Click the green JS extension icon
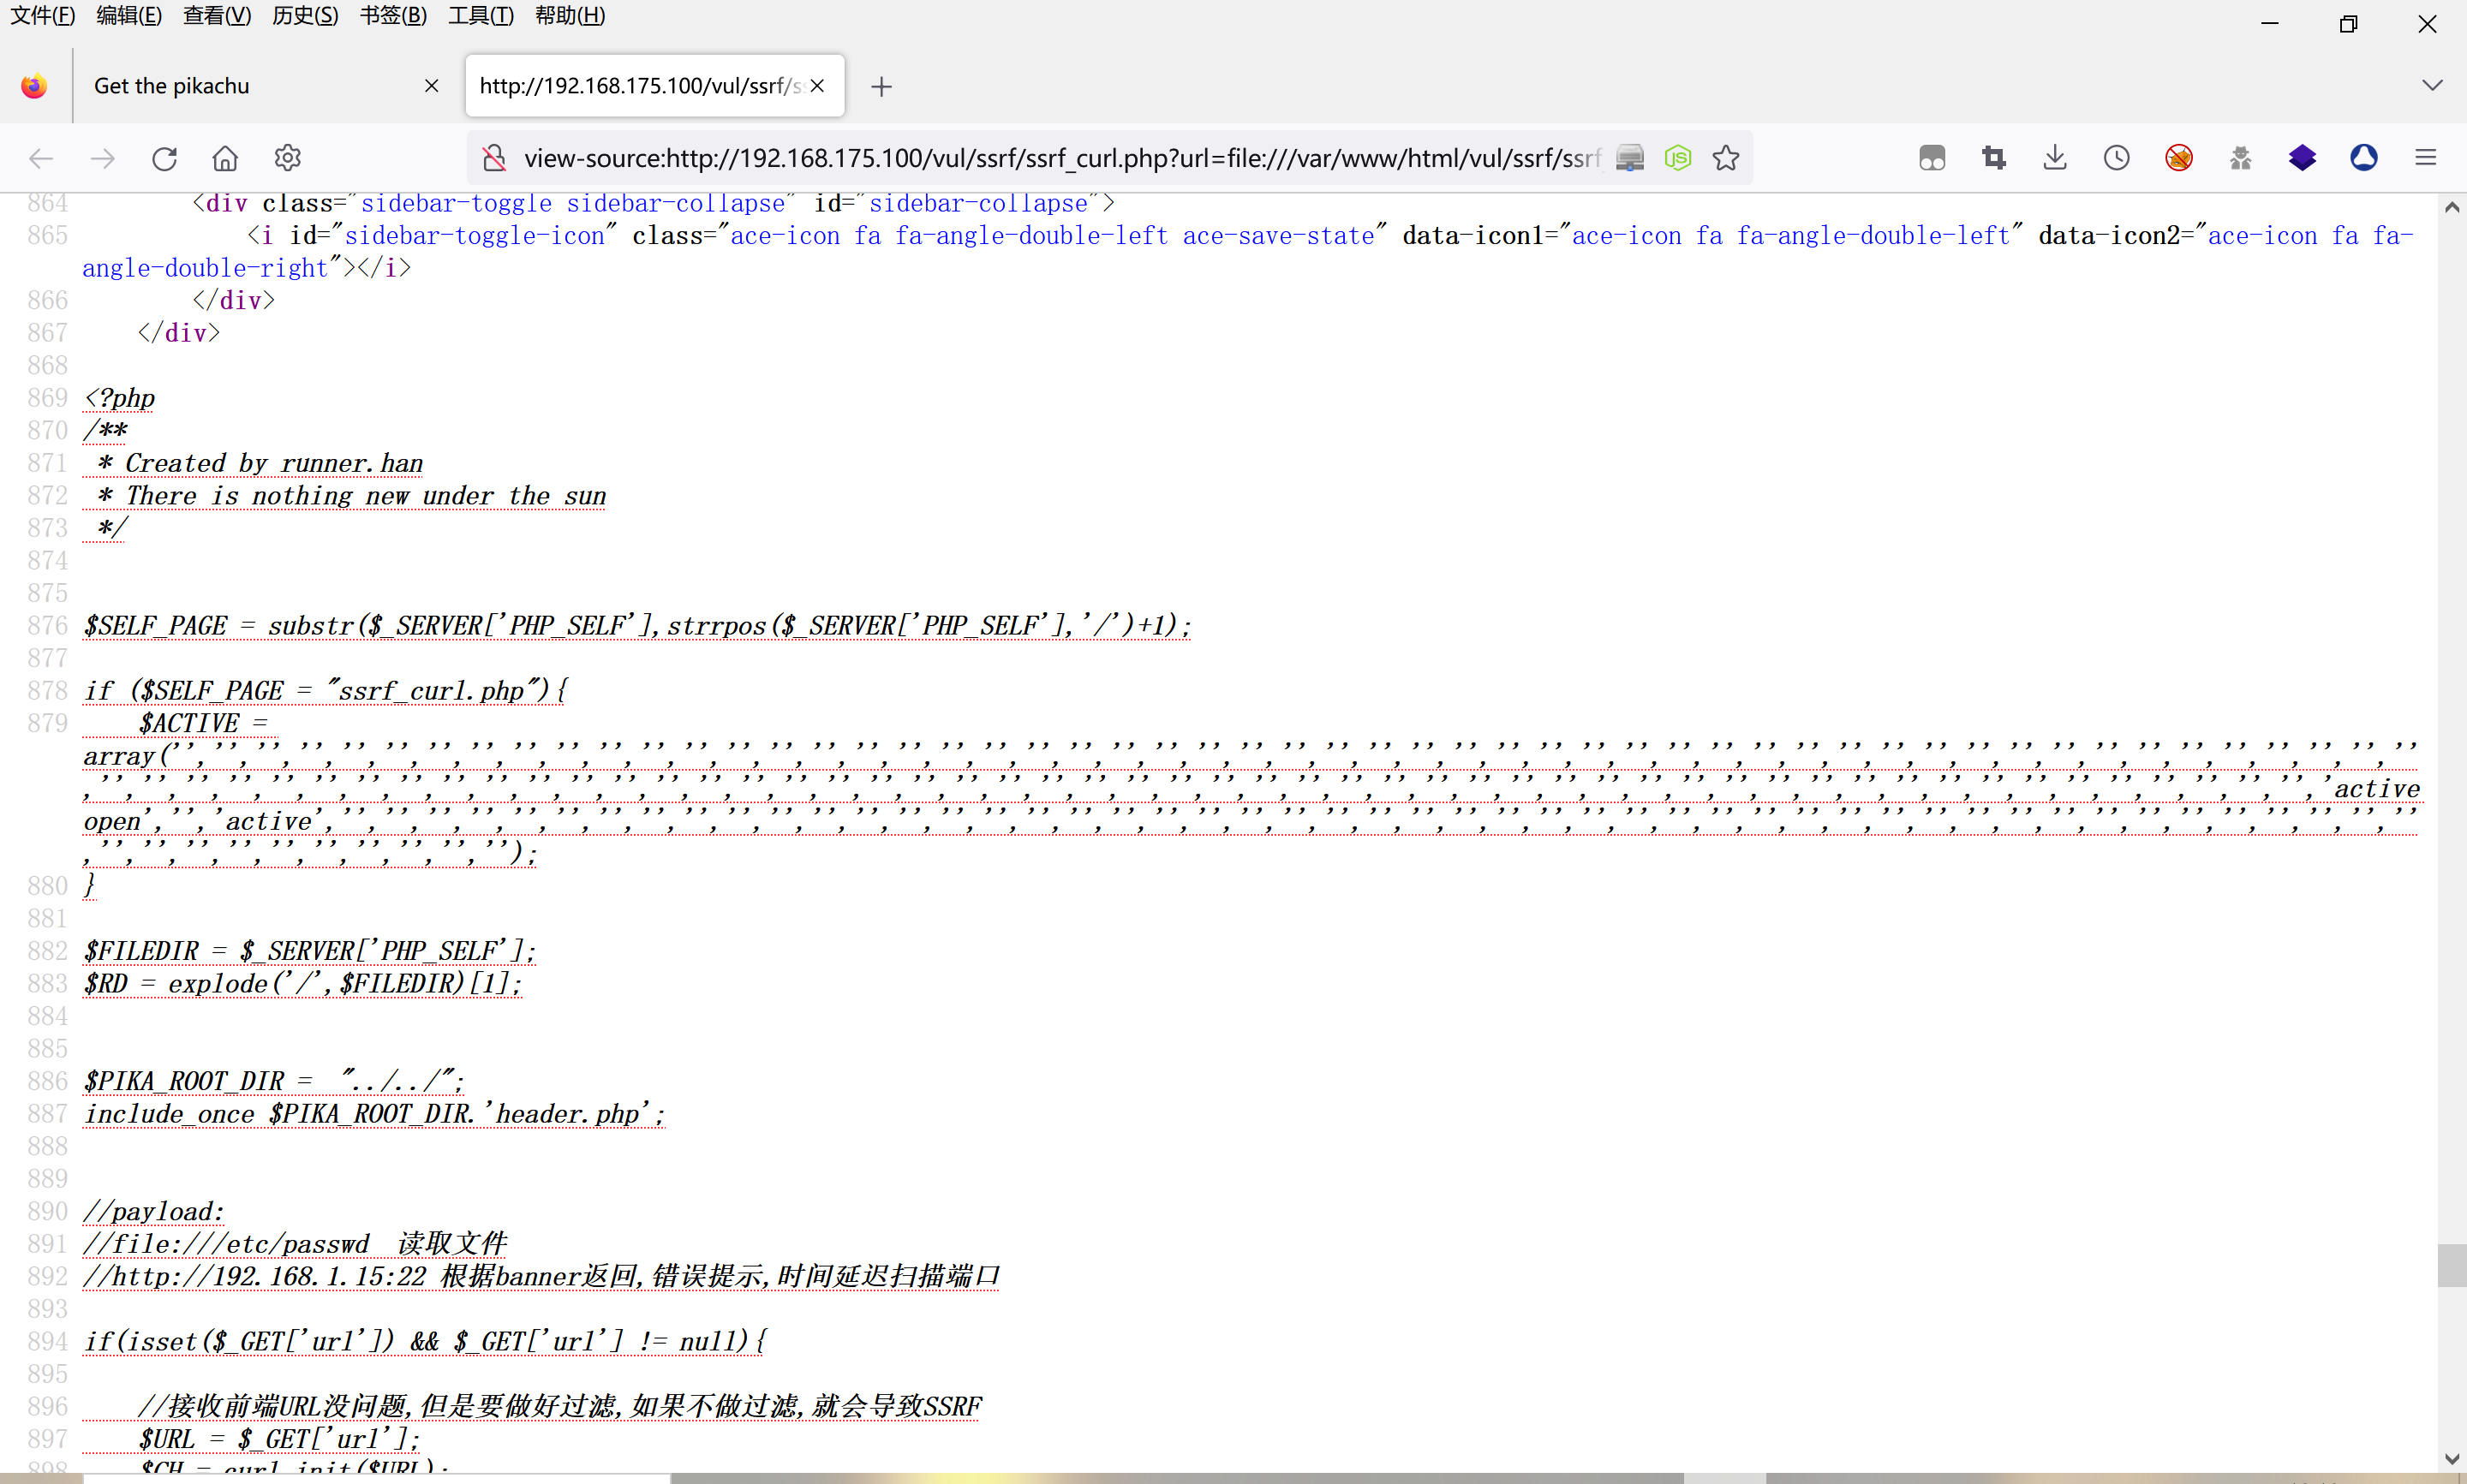2467x1484 pixels. coord(1677,158)
